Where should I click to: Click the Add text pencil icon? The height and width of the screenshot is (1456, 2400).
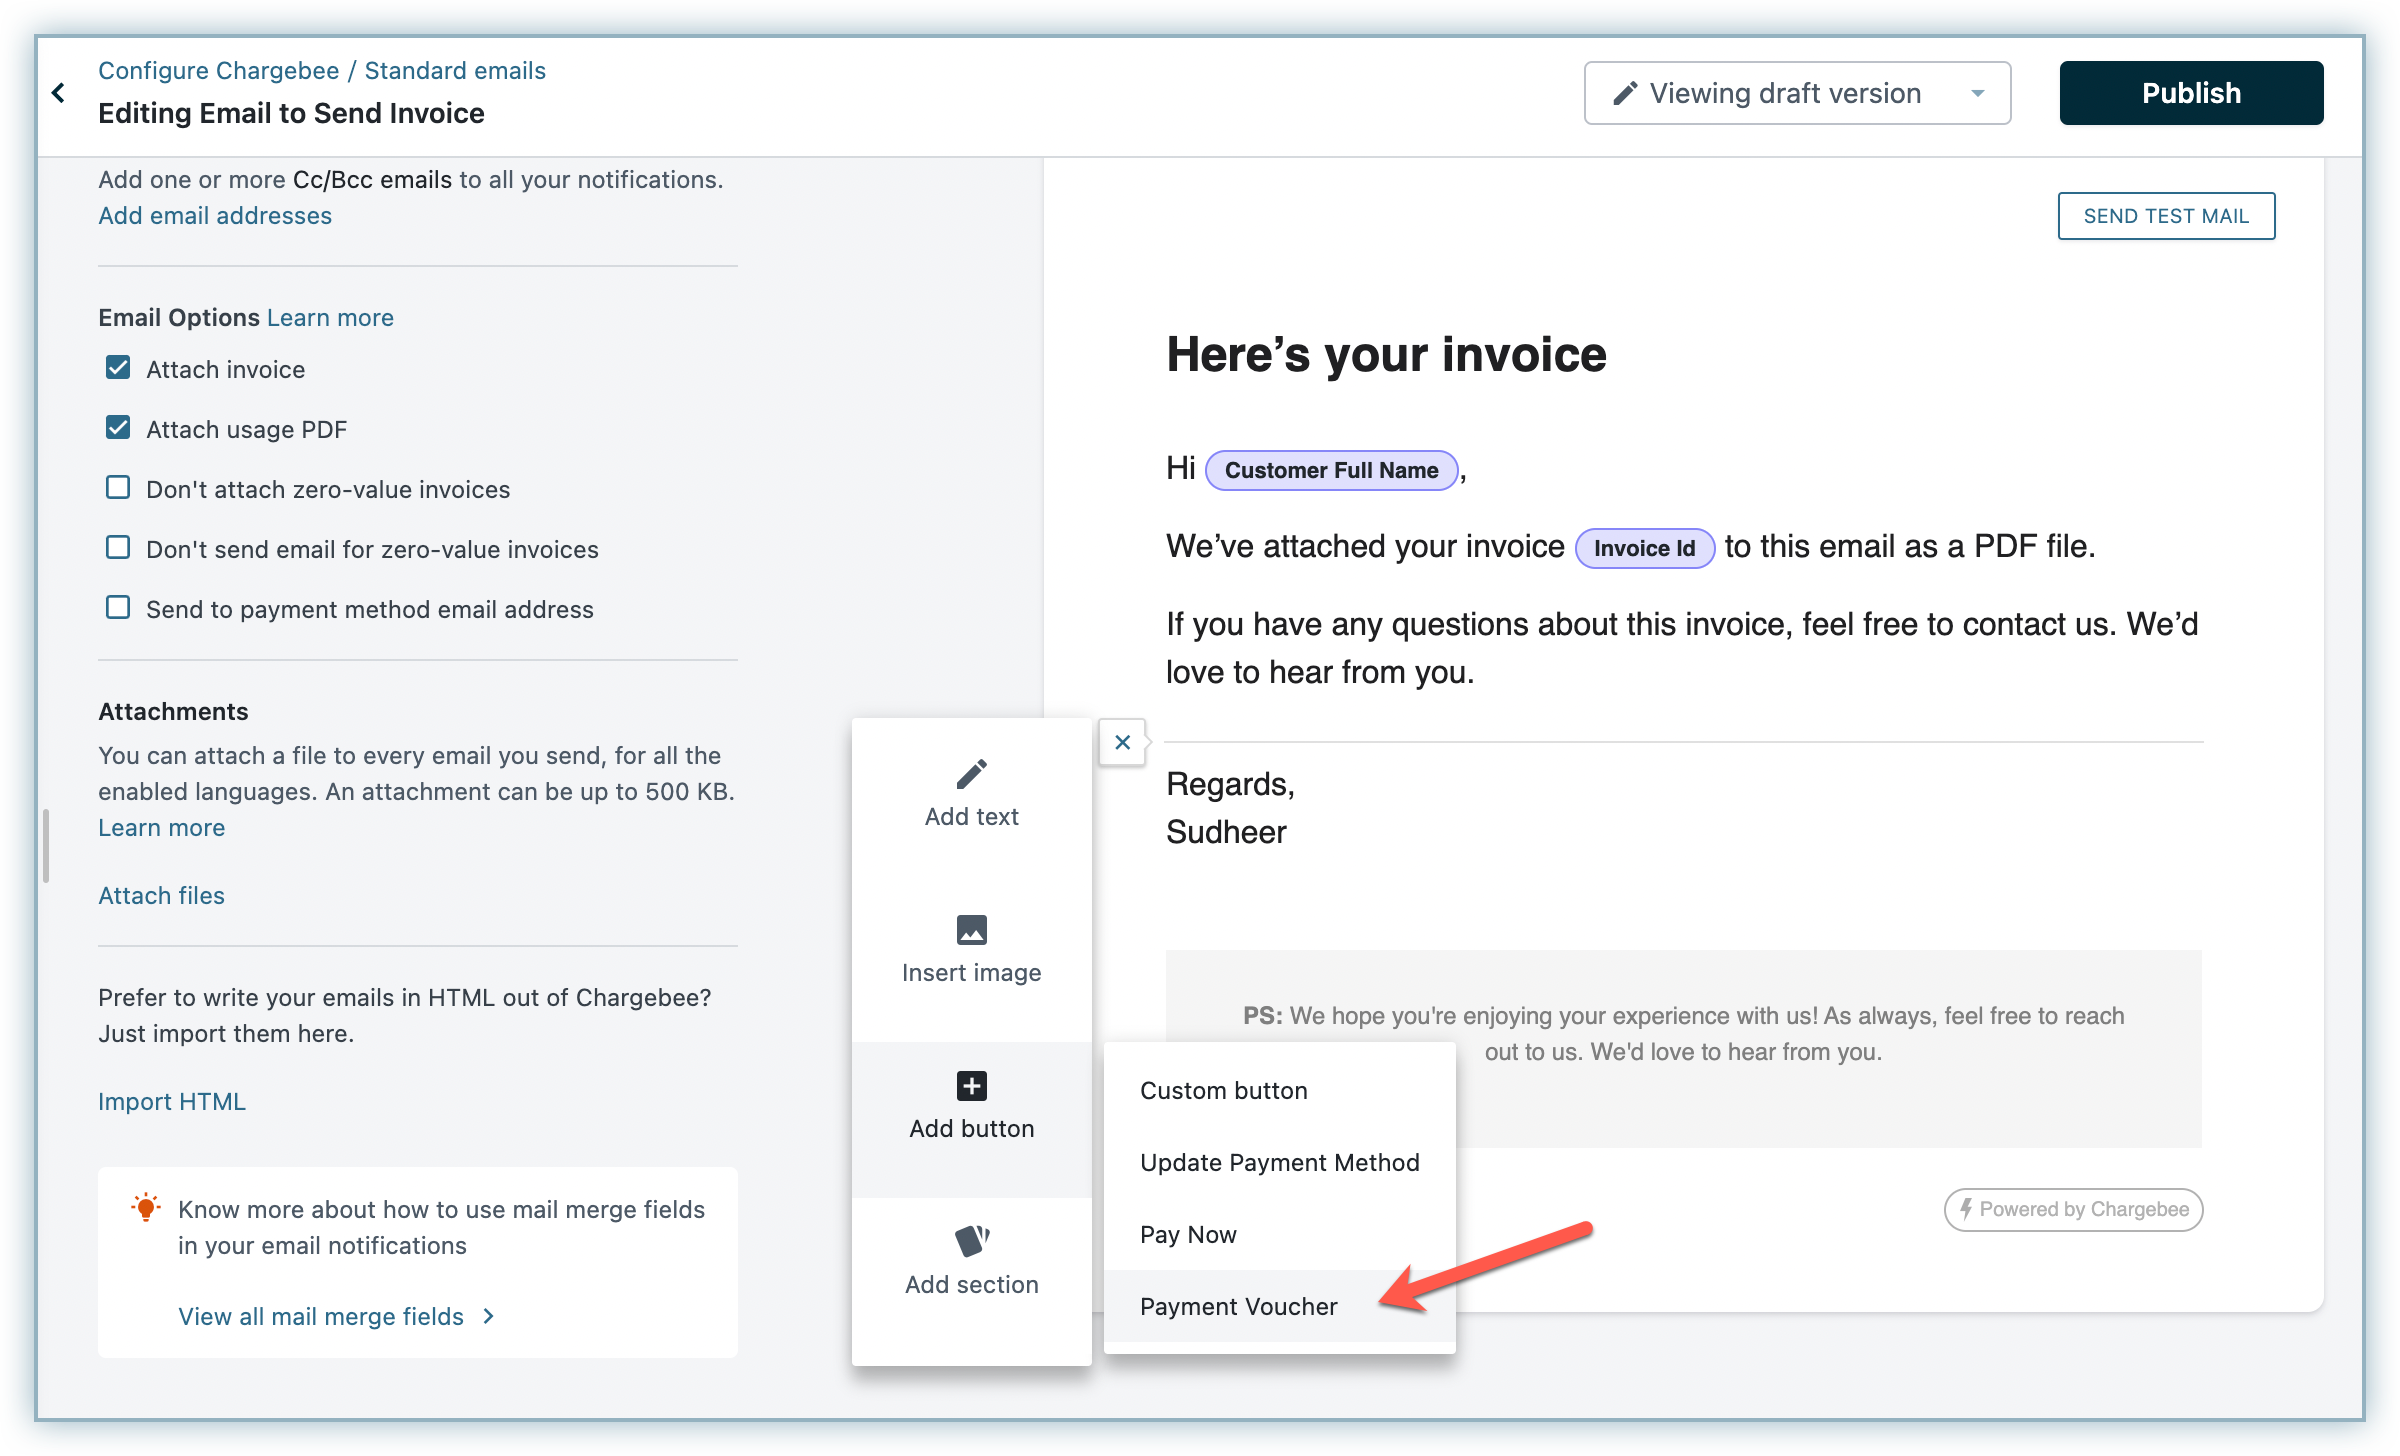971,774
